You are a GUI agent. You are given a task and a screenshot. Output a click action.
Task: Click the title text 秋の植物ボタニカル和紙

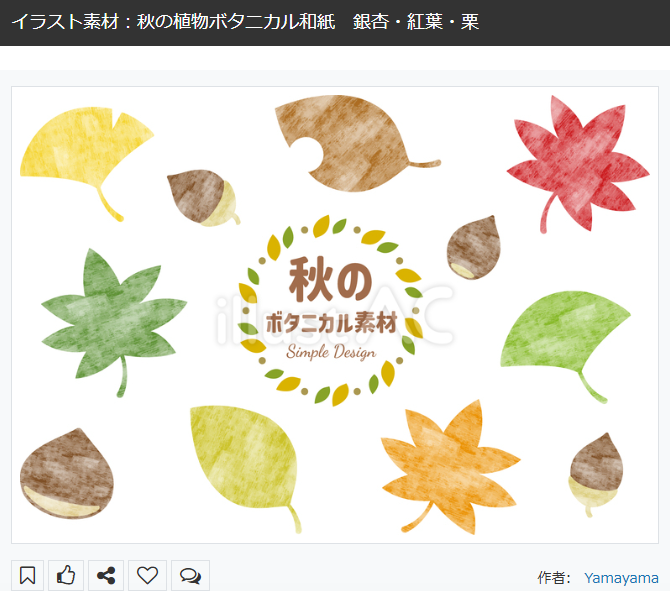(236, 21)
